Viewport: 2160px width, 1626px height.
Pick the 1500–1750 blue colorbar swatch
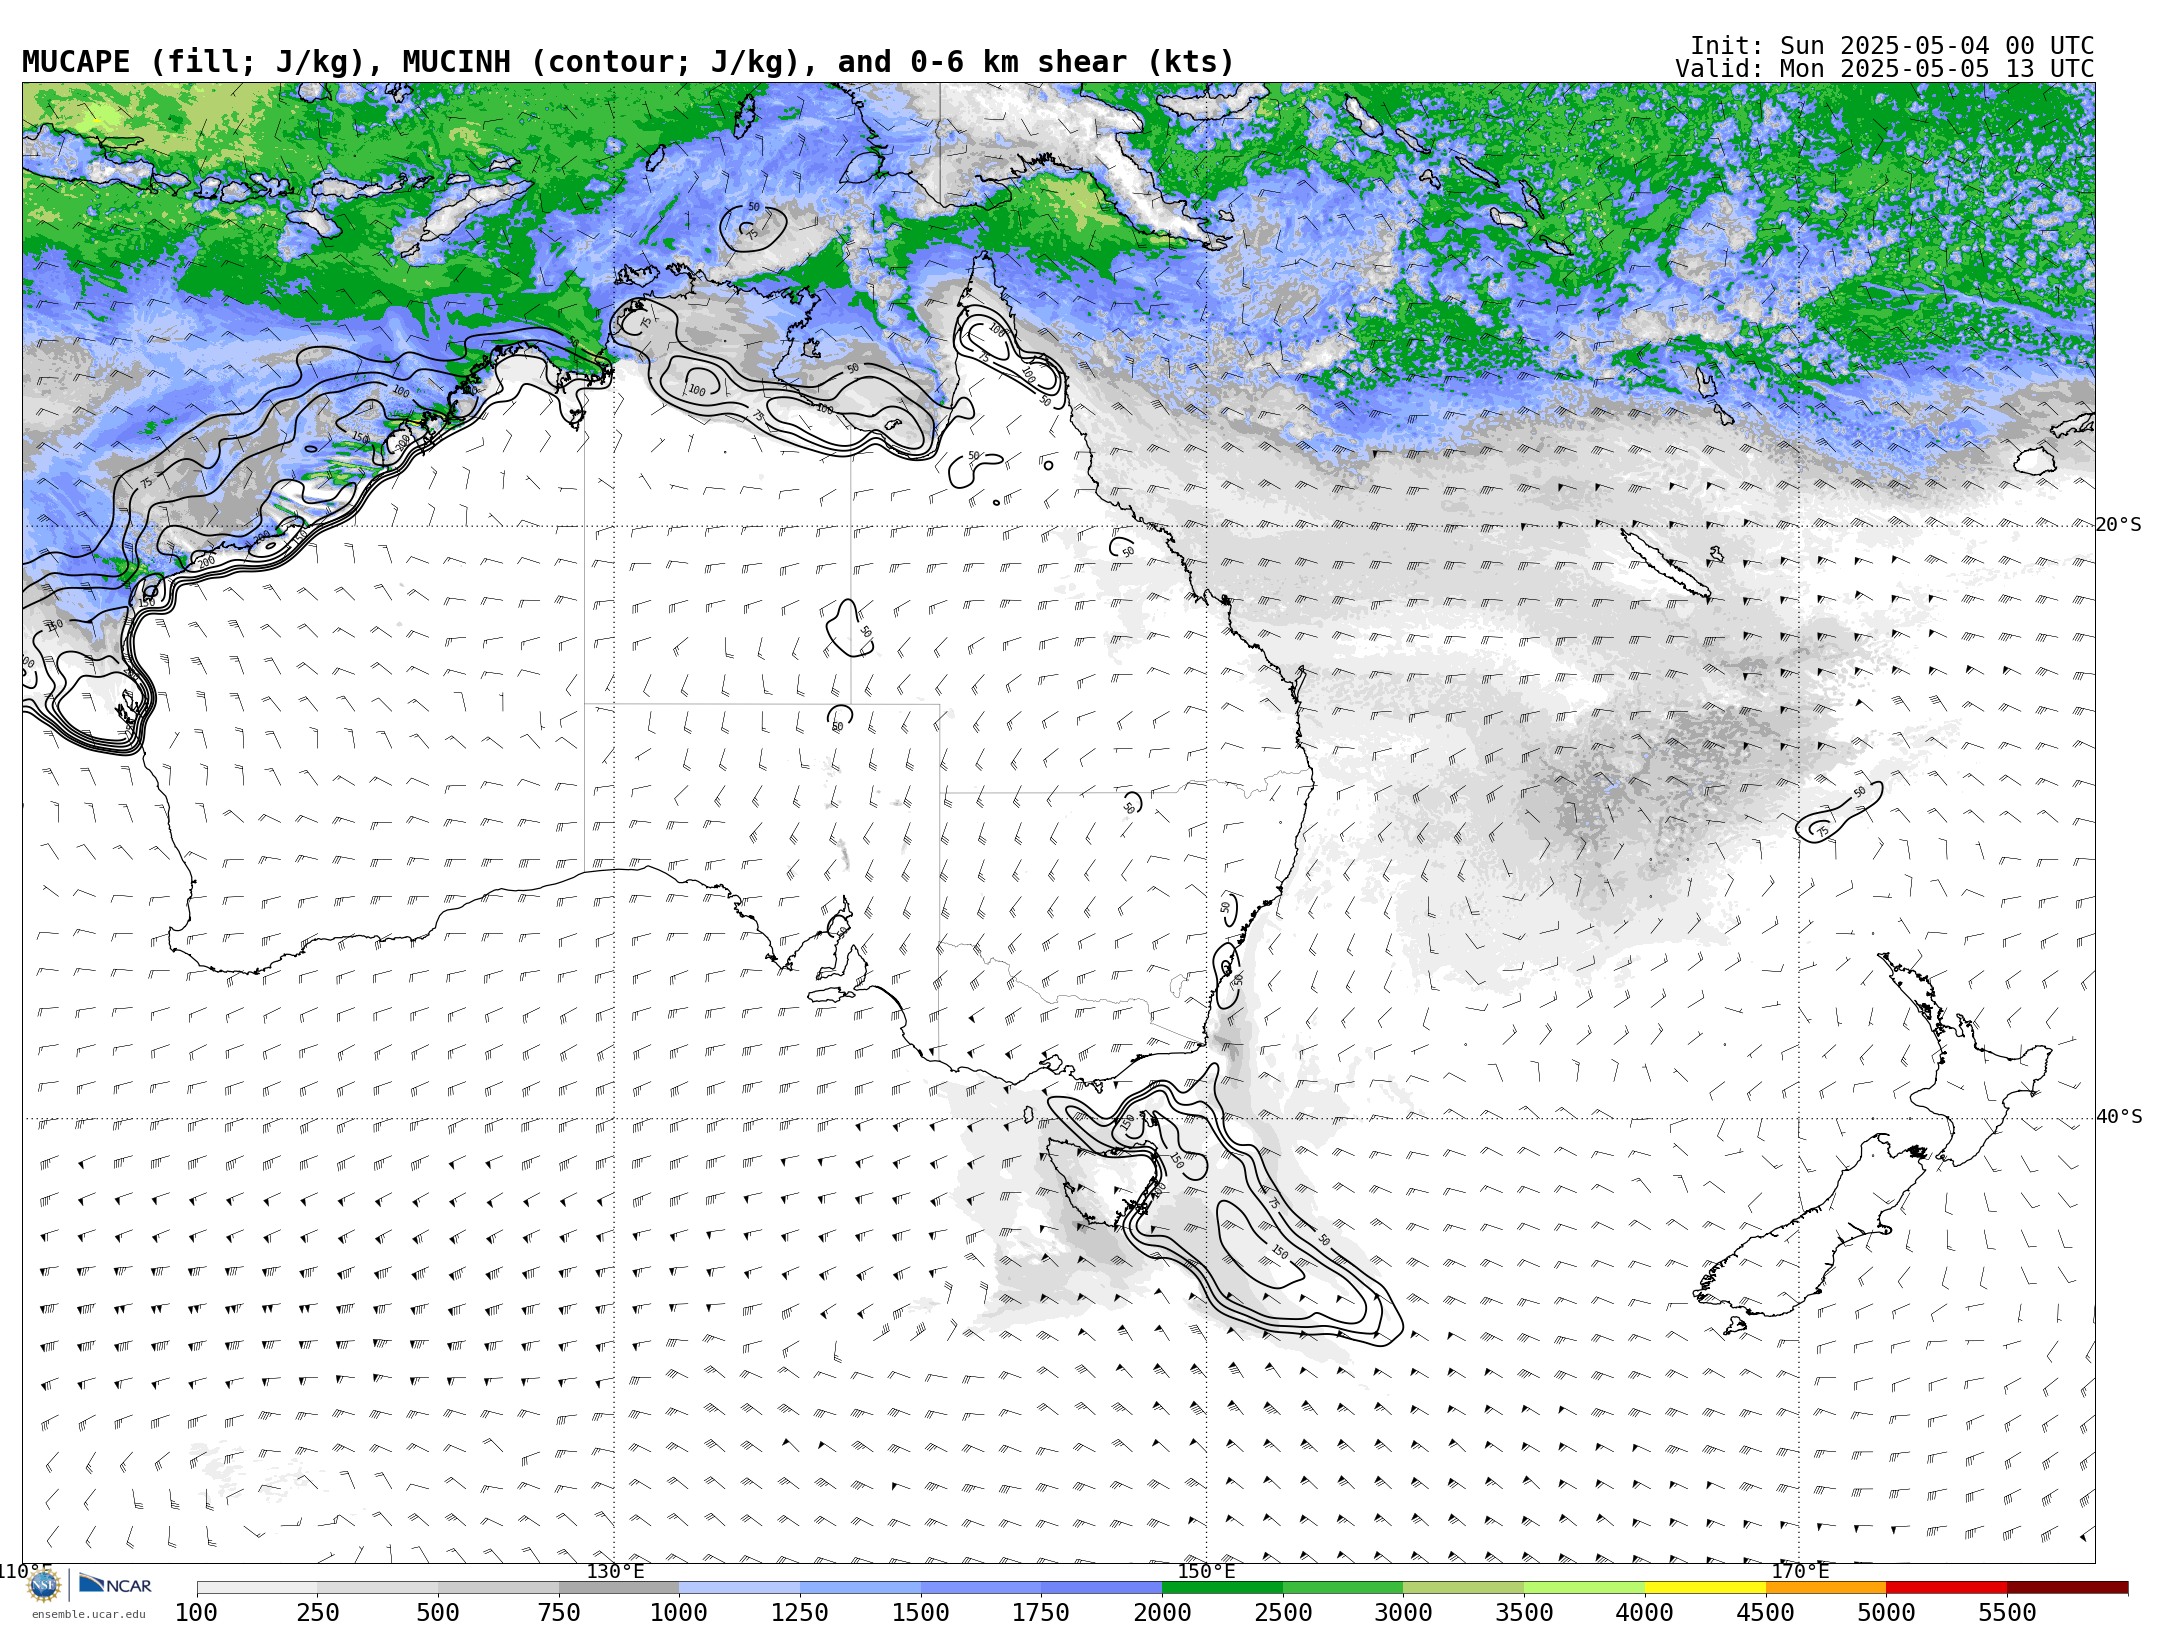coord(981,1588)
